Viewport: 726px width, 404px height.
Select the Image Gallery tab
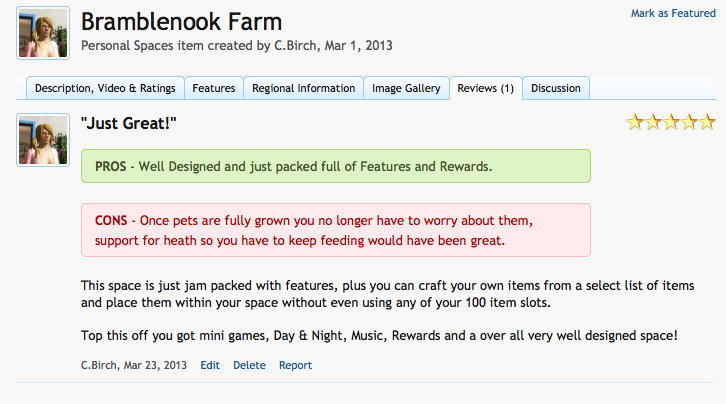(406, 88)
